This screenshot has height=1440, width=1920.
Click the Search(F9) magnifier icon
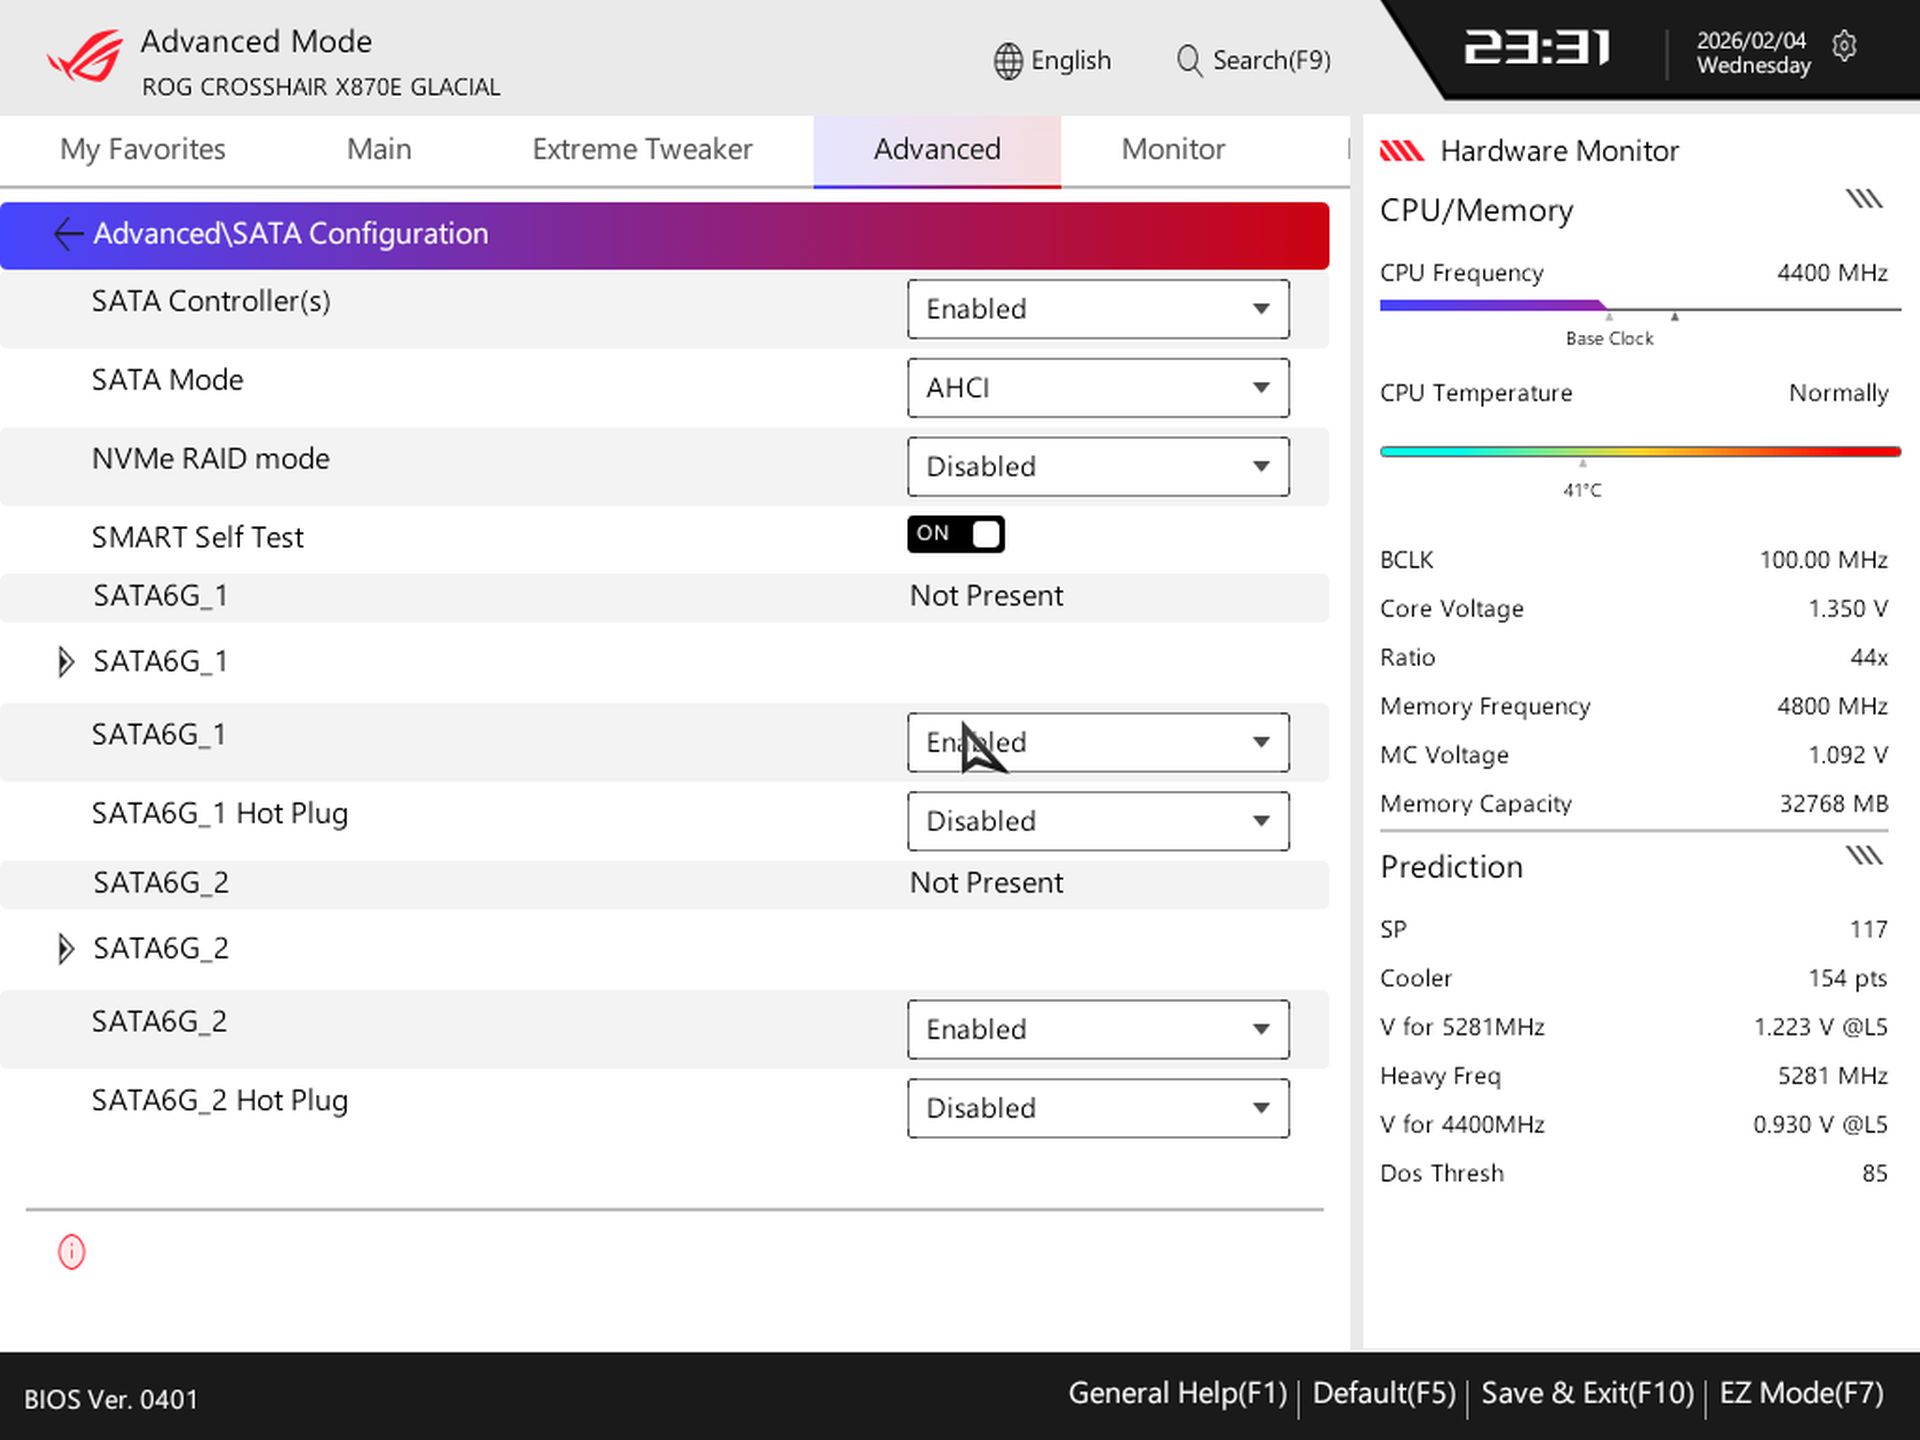point(1188,60)
